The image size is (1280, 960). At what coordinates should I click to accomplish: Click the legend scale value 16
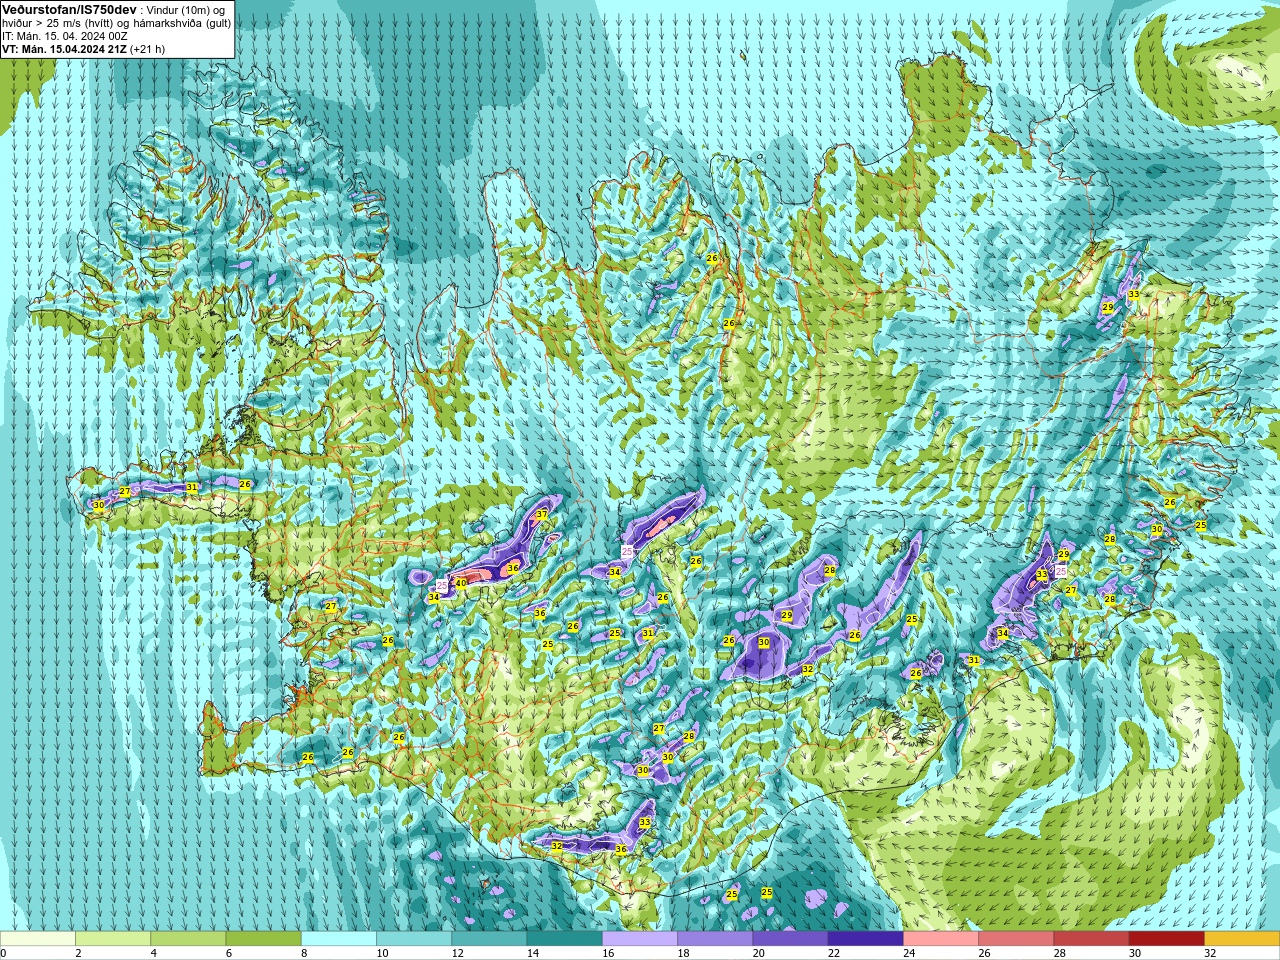coord(609,953)
